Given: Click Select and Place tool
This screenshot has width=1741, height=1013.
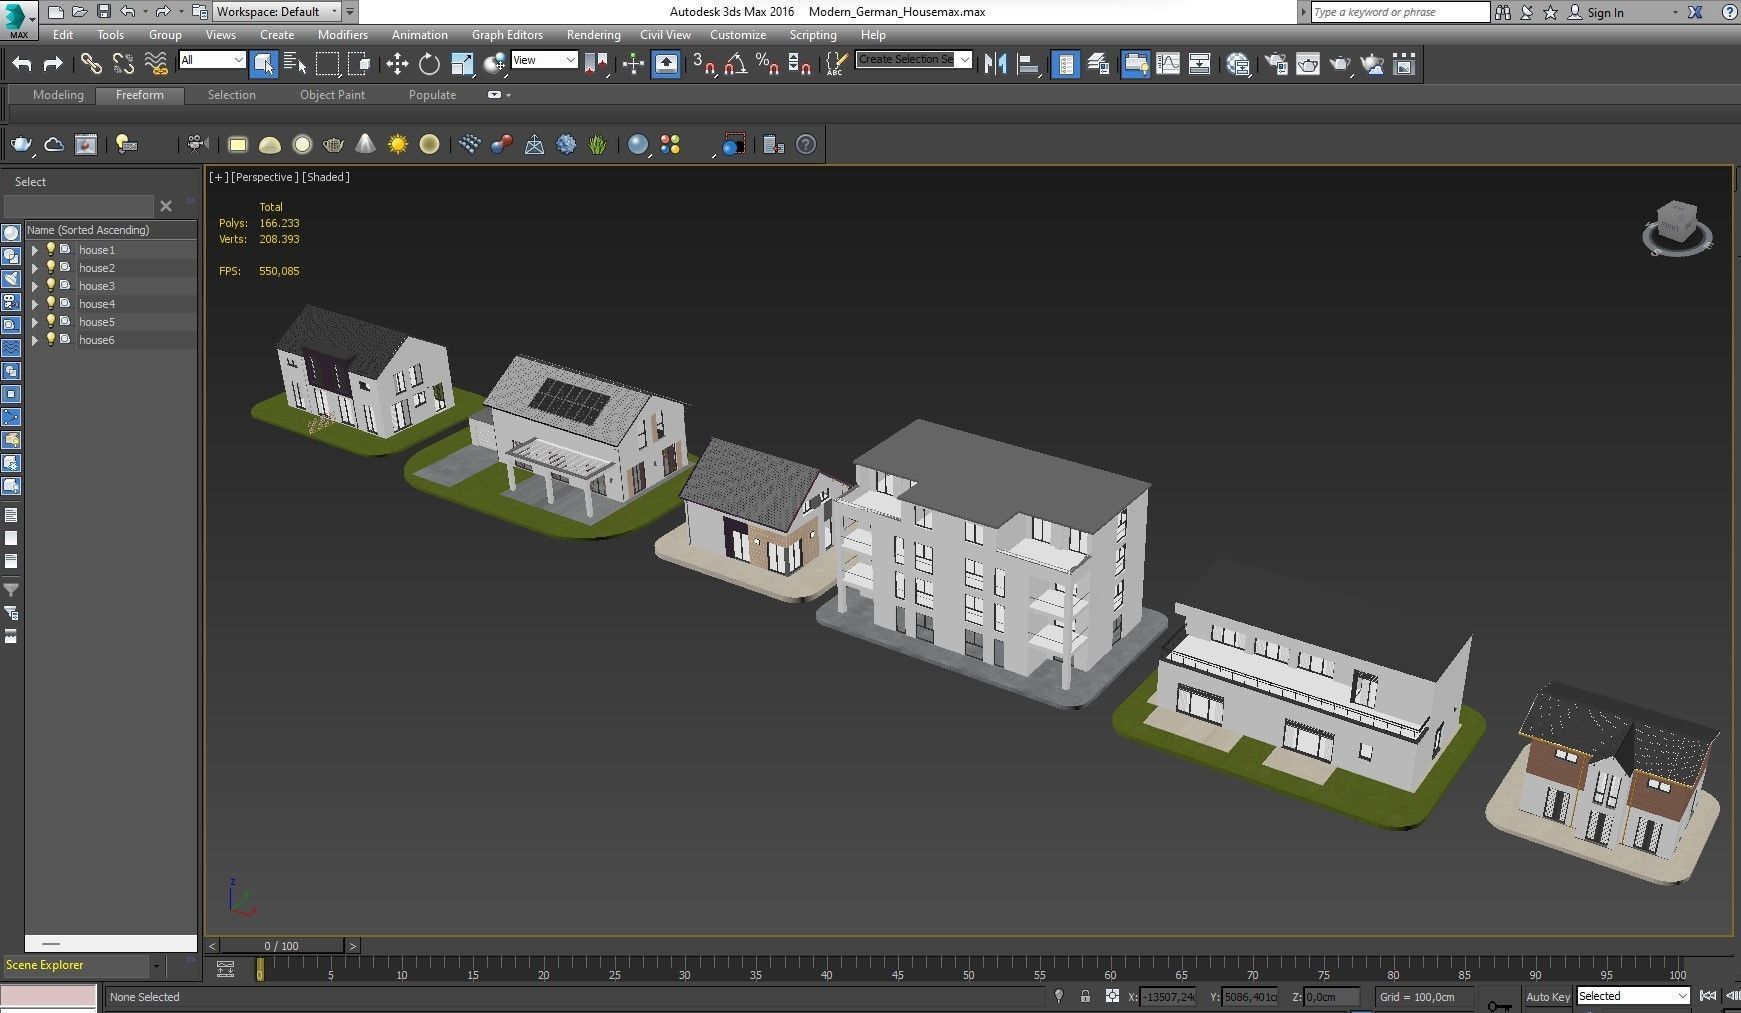Looking at the screenshot, I should coord(494,64).
